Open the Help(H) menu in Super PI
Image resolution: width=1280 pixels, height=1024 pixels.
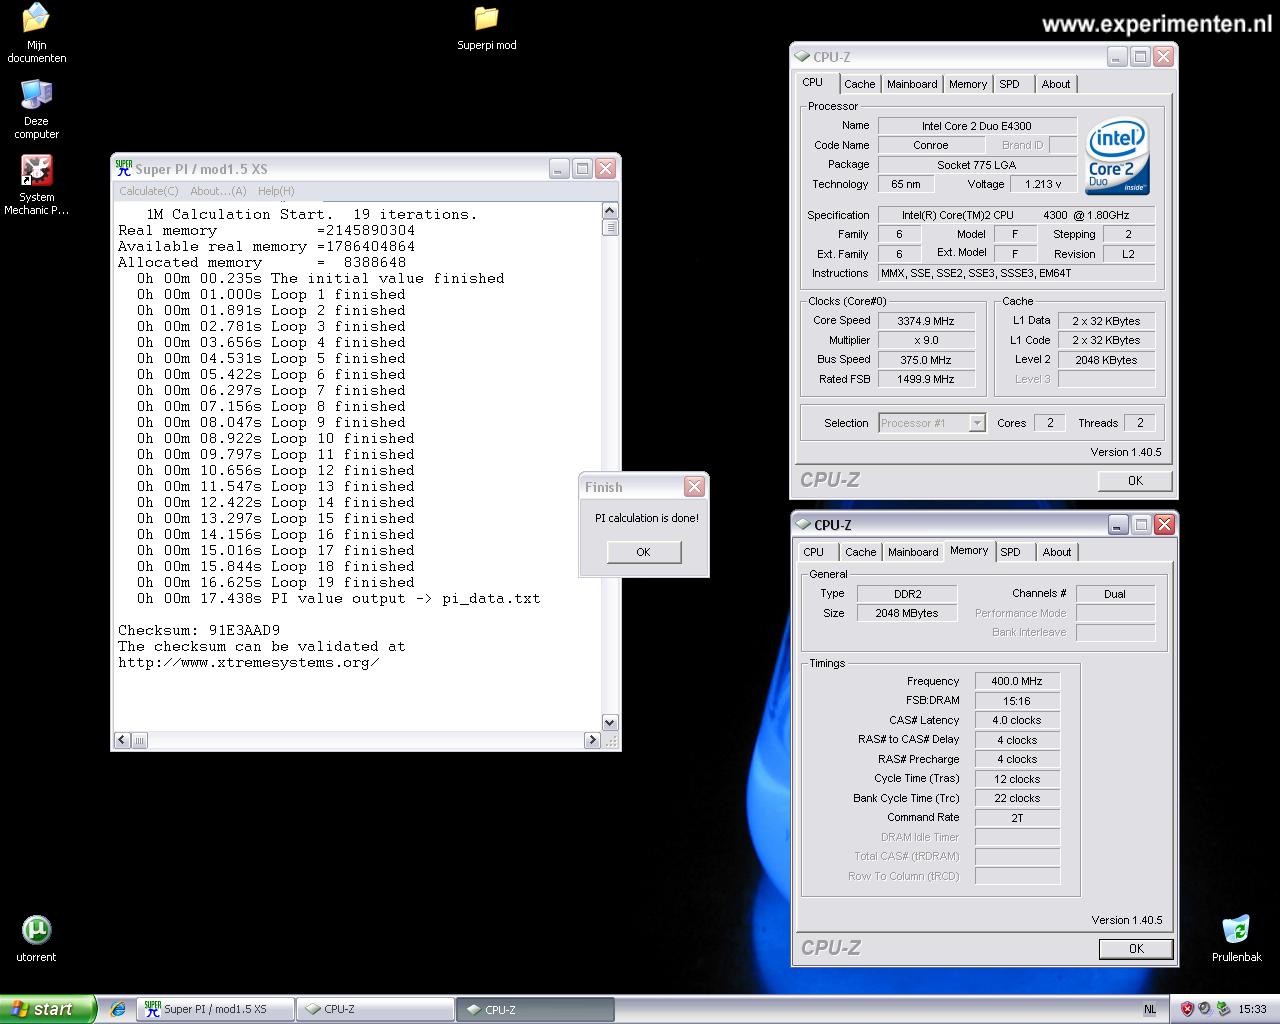tap(276, 191)
